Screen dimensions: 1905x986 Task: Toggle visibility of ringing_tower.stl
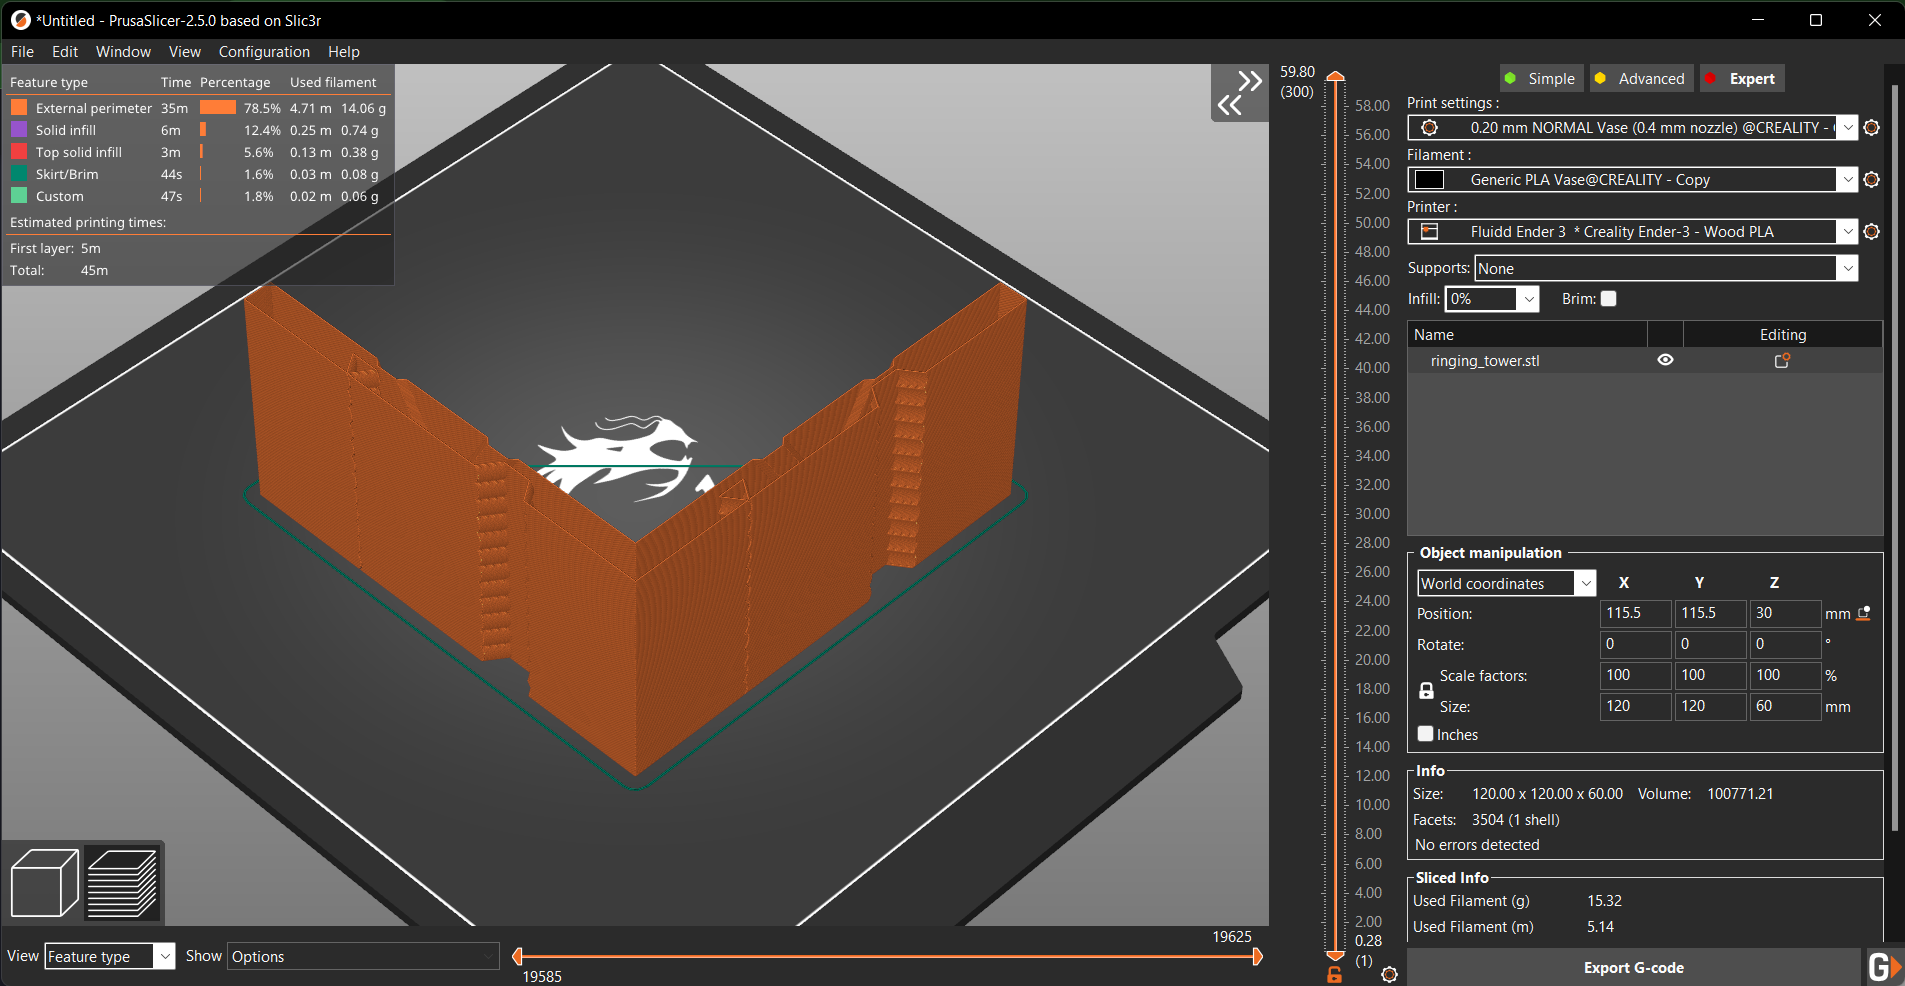point(1665,361)
